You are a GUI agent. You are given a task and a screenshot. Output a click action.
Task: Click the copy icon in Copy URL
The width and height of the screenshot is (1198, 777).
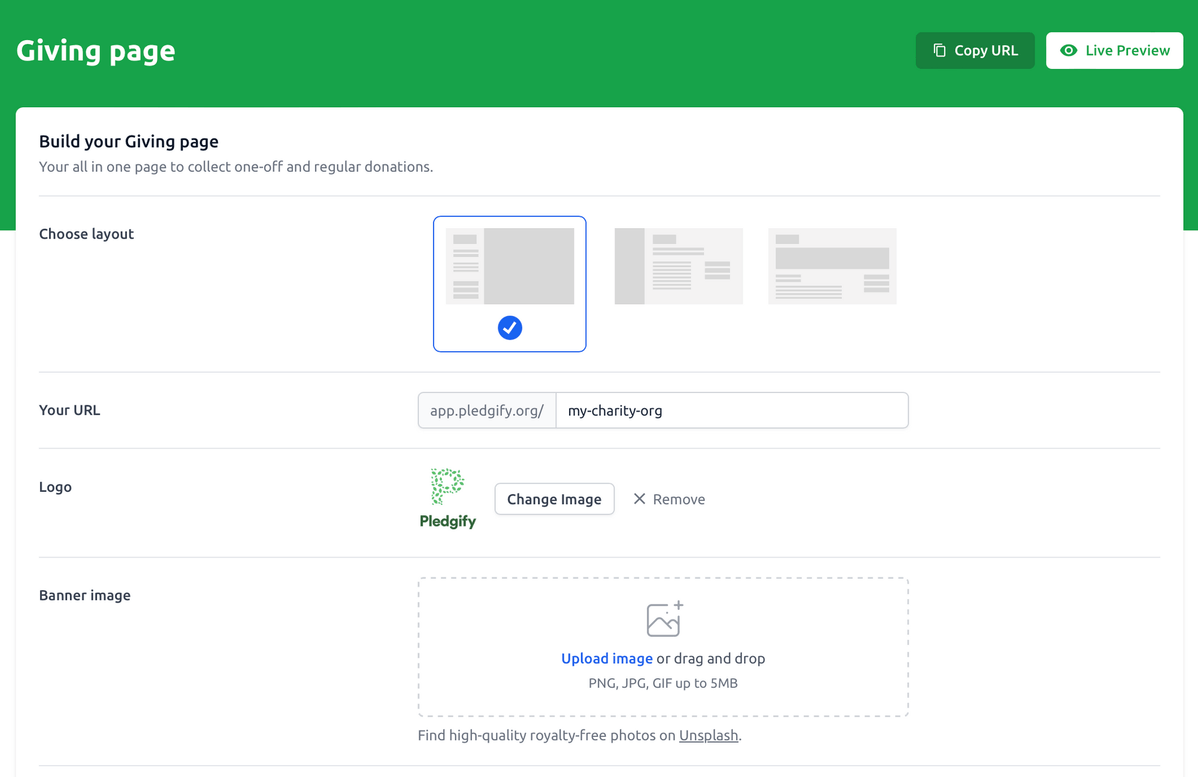[x=939, y=50]
